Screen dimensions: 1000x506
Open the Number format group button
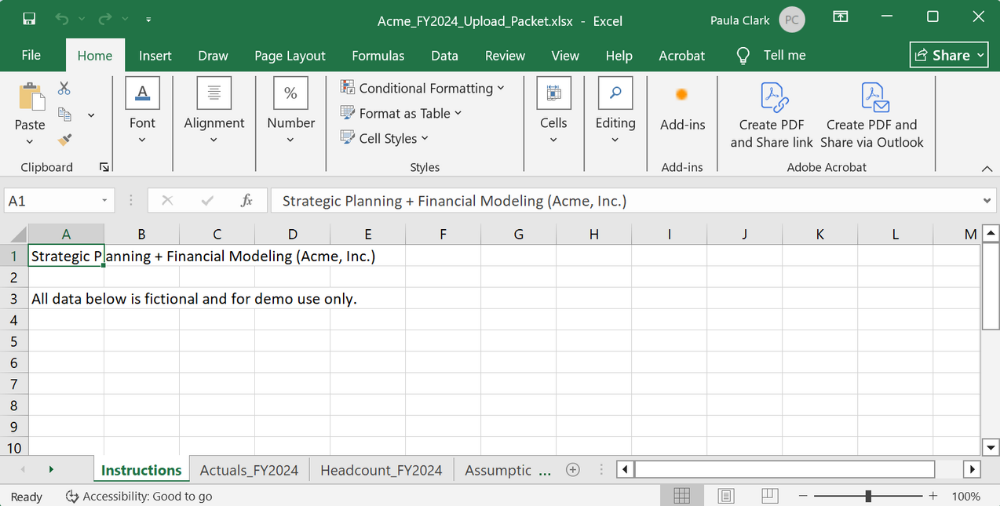291,110
